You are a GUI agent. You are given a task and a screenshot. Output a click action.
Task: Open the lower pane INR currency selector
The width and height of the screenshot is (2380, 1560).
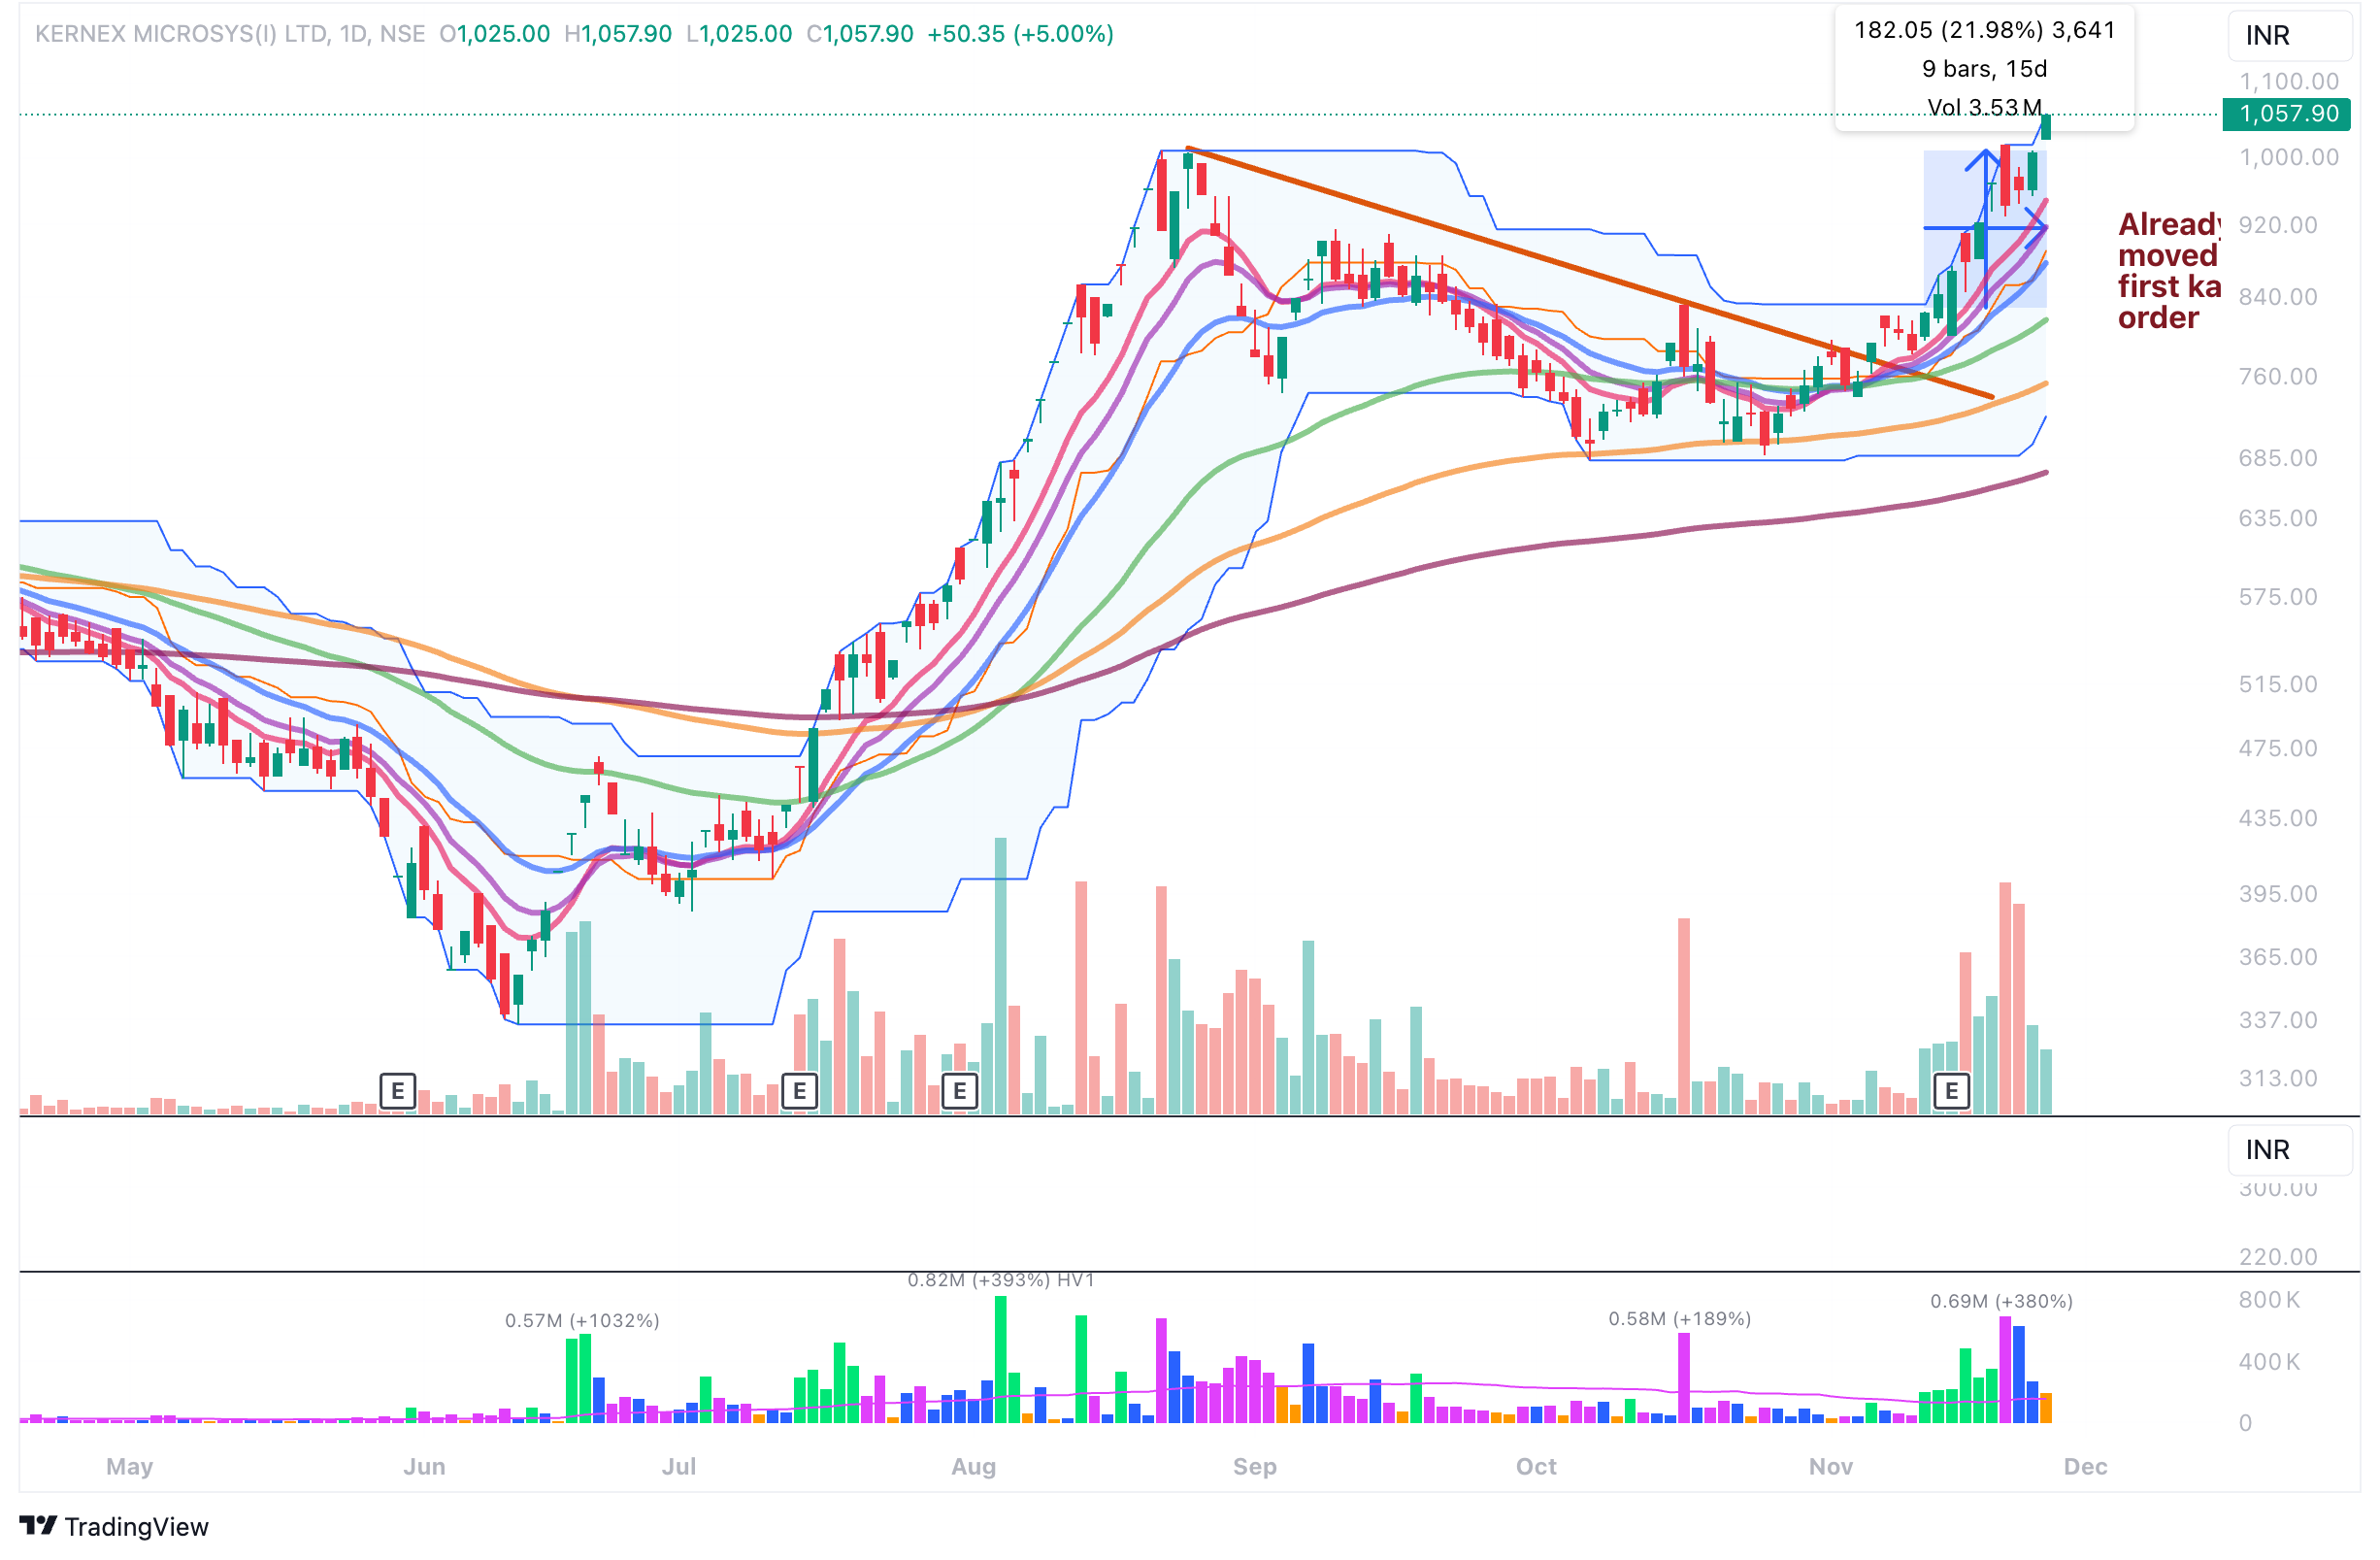tap(2288, 1150)
